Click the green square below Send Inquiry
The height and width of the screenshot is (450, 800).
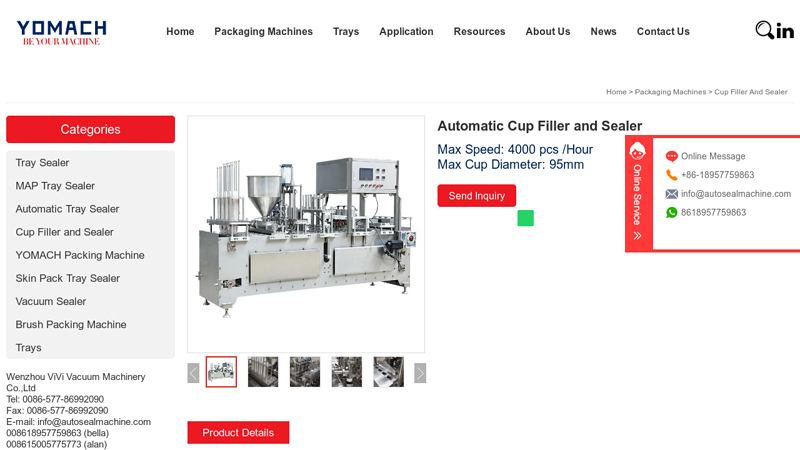tap(526, 218)
